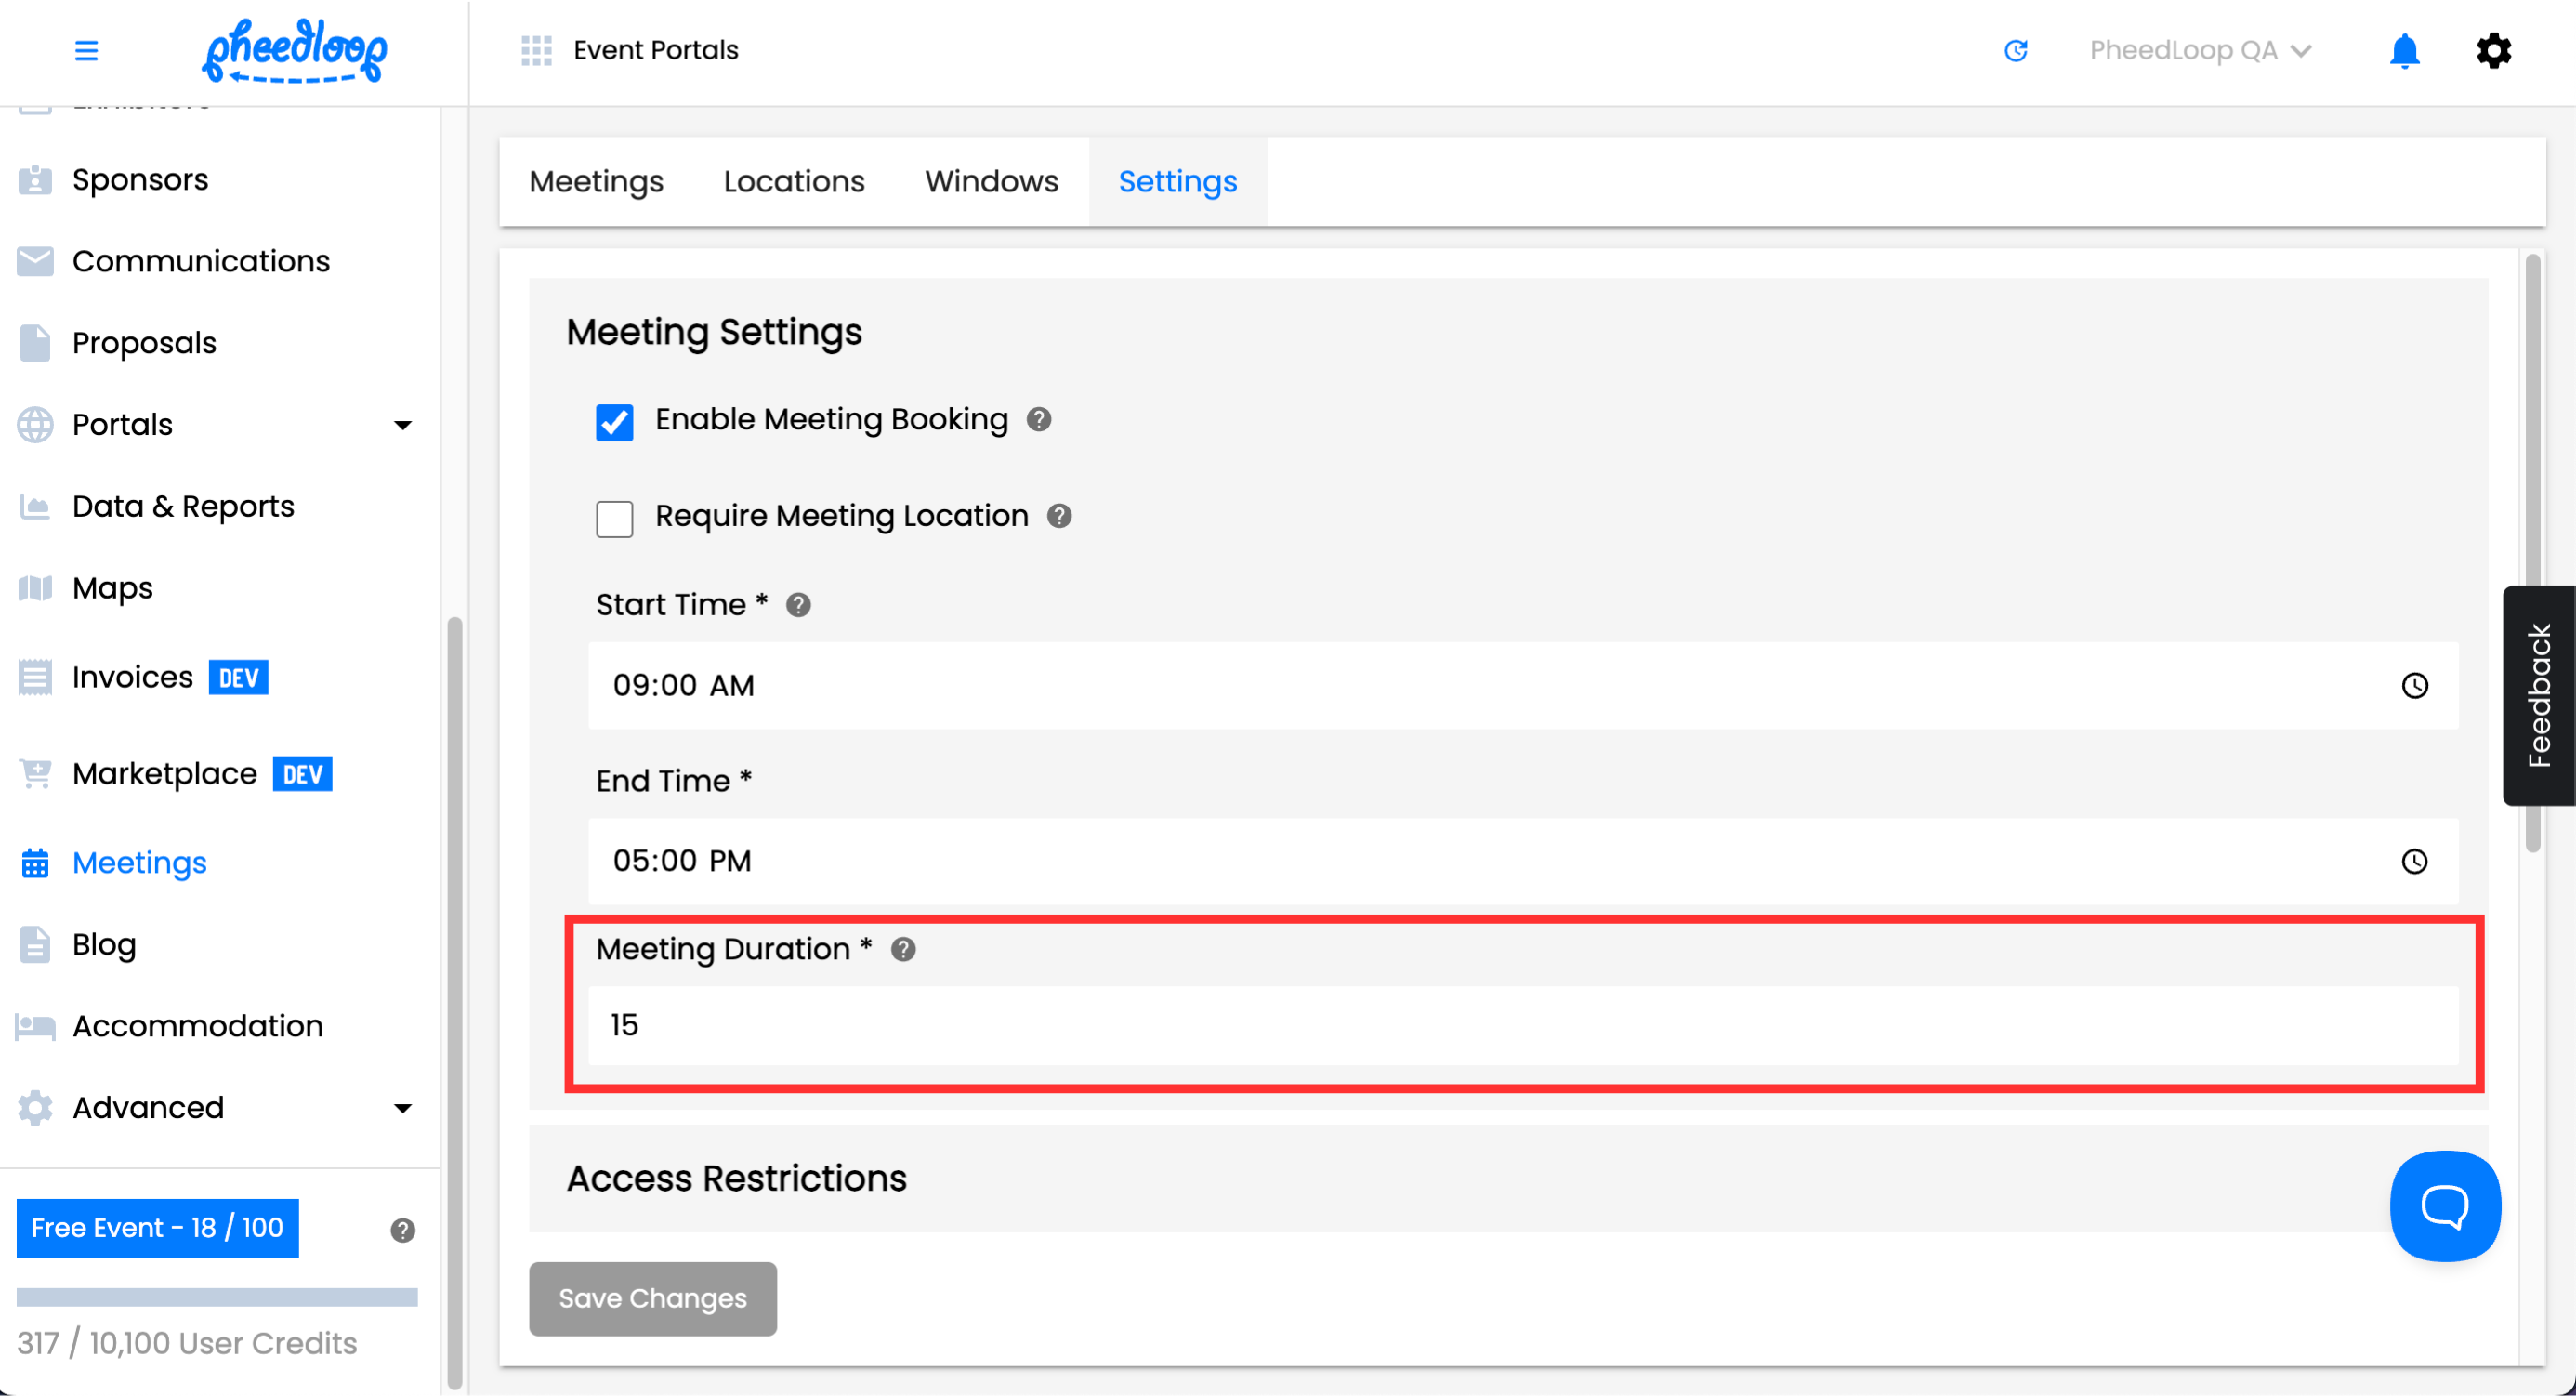
Task: Check Require Meeting Location checkbox
Action: [x=614, y=519]
